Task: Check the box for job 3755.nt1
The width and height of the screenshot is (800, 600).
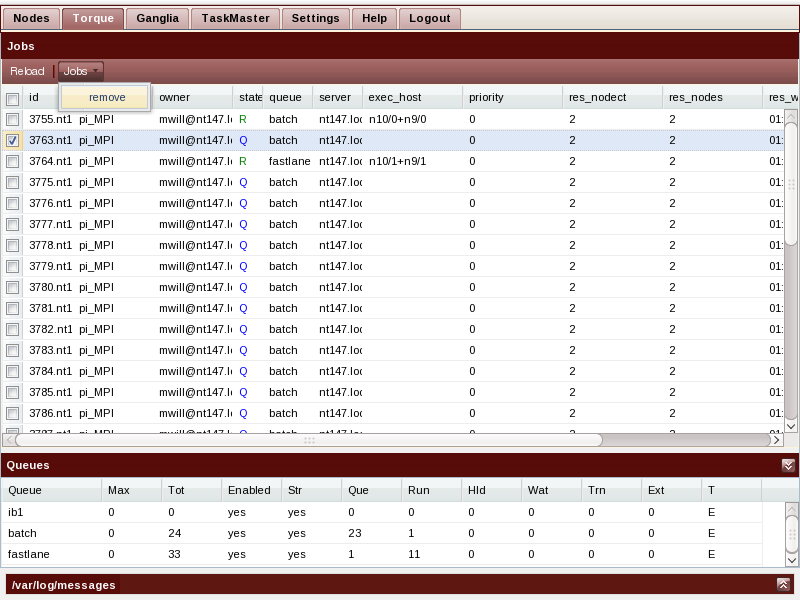Action: pos(13,119)
